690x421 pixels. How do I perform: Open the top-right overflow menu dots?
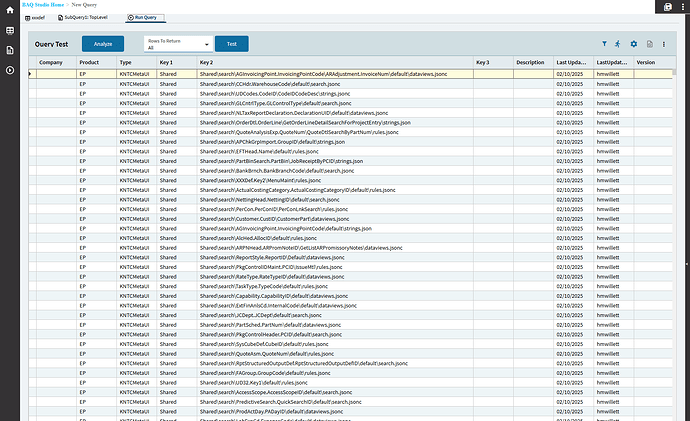pyautogui.click(x=683, y=7)
